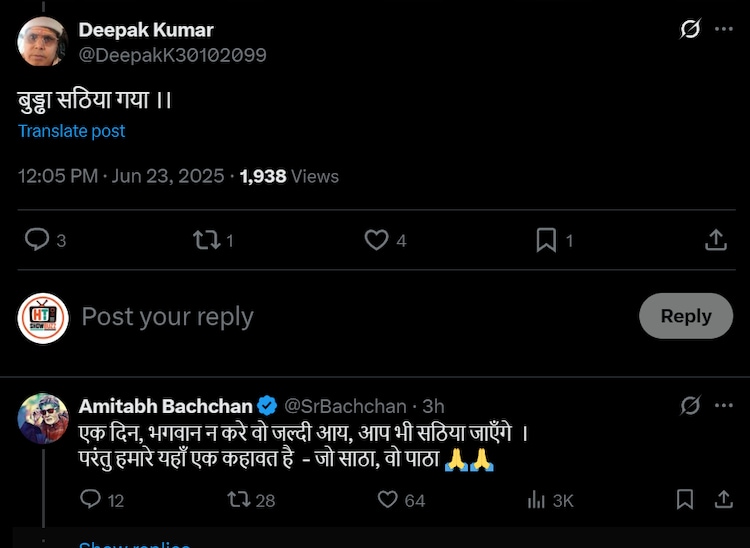Comment on Amitabh Bachchan's reply

pyautogui.click(x=91, y=499)
